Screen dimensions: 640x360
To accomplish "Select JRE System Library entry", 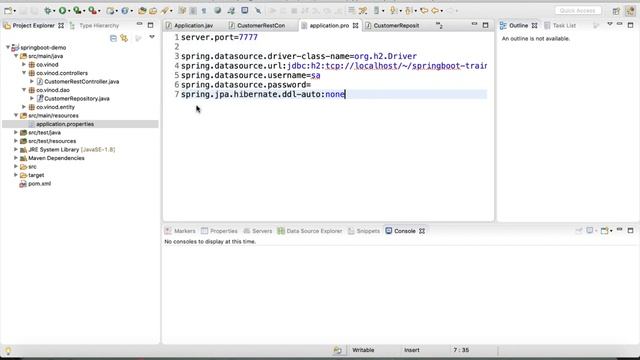I will [71, 149].
